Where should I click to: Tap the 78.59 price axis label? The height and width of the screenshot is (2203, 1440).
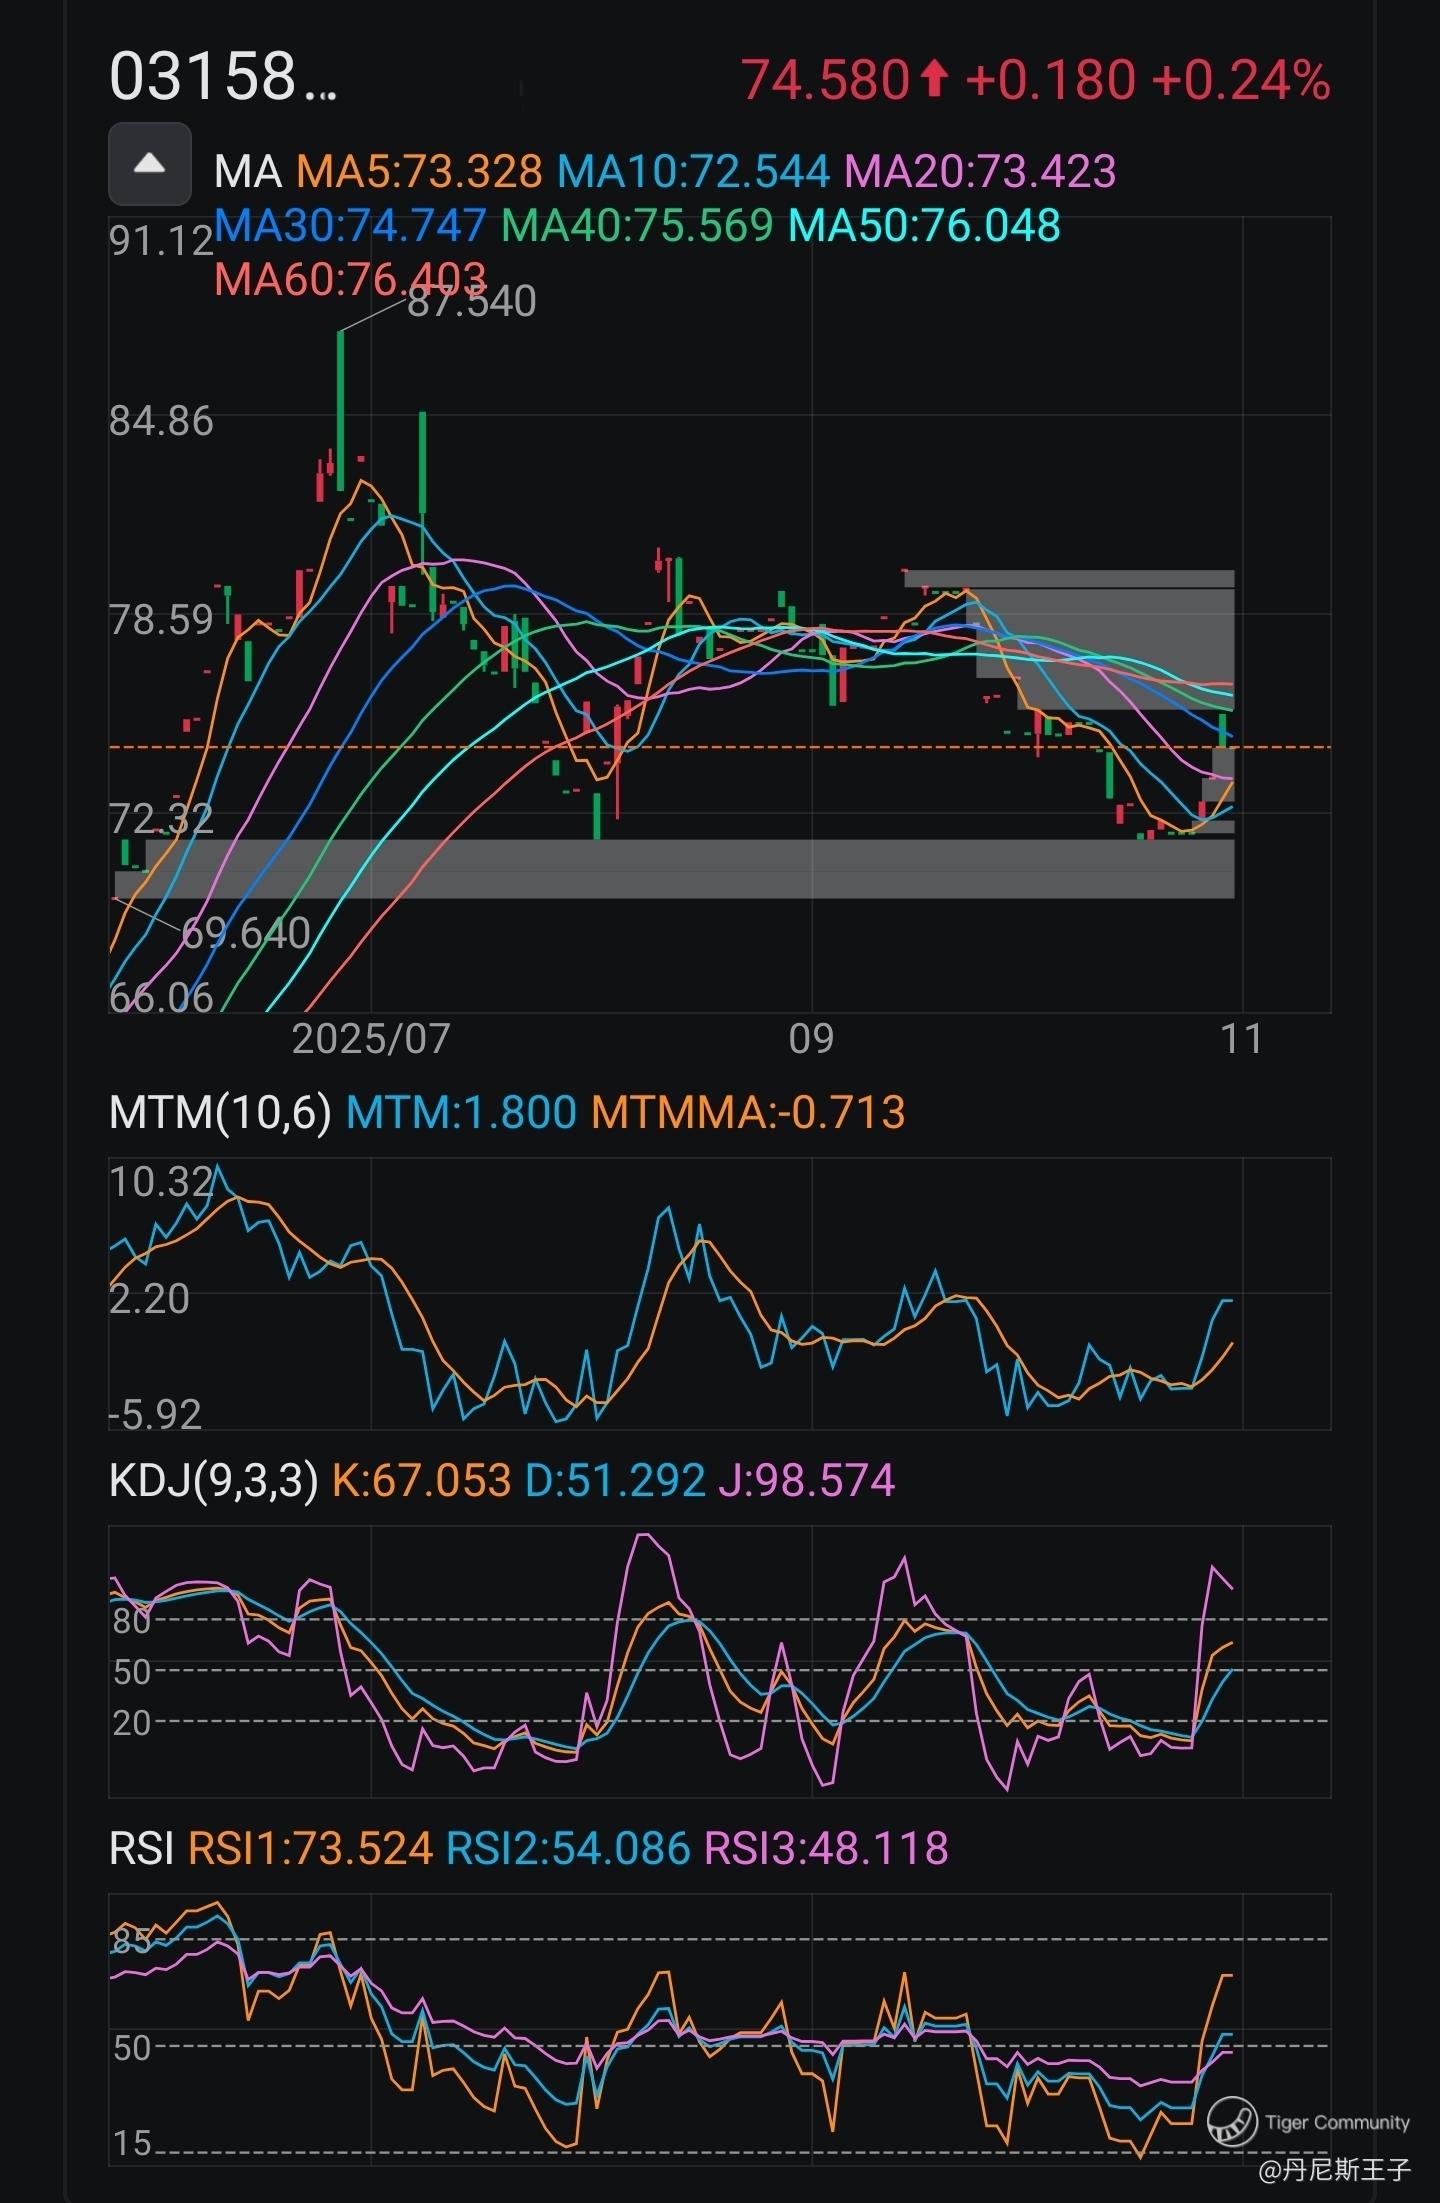(x=161, y=620)
